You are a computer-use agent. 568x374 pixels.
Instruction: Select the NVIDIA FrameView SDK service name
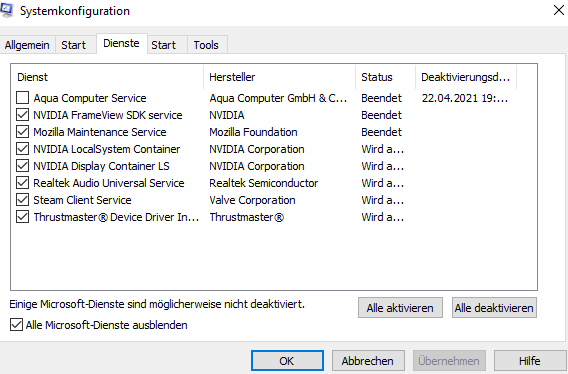click(108, 115)
